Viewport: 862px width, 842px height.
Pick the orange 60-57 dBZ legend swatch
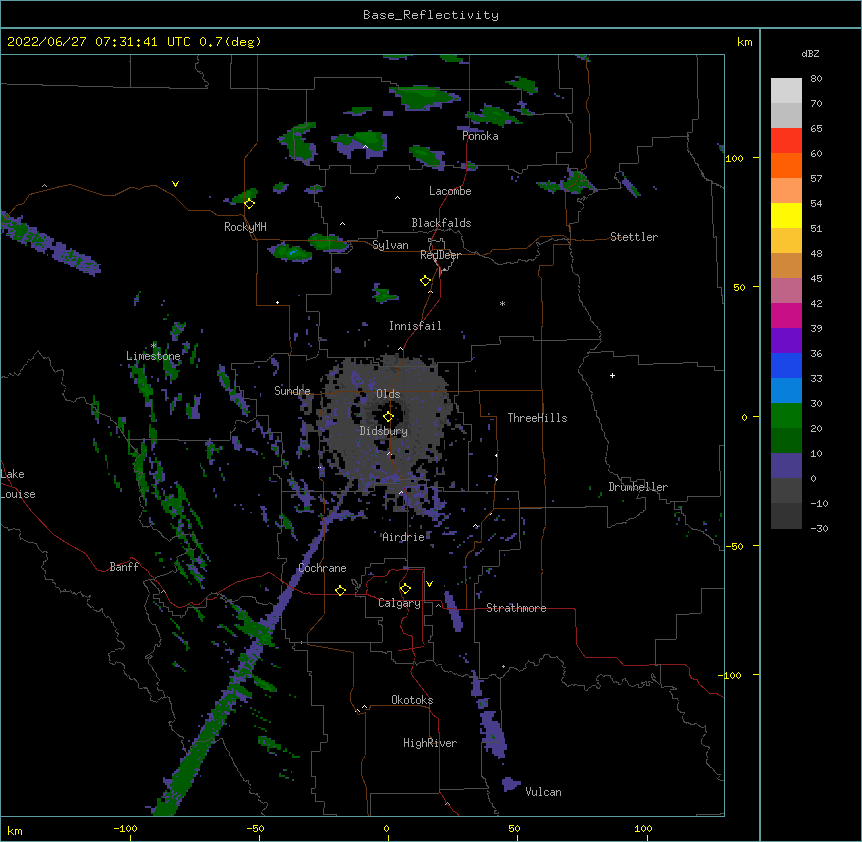[786, 165]
